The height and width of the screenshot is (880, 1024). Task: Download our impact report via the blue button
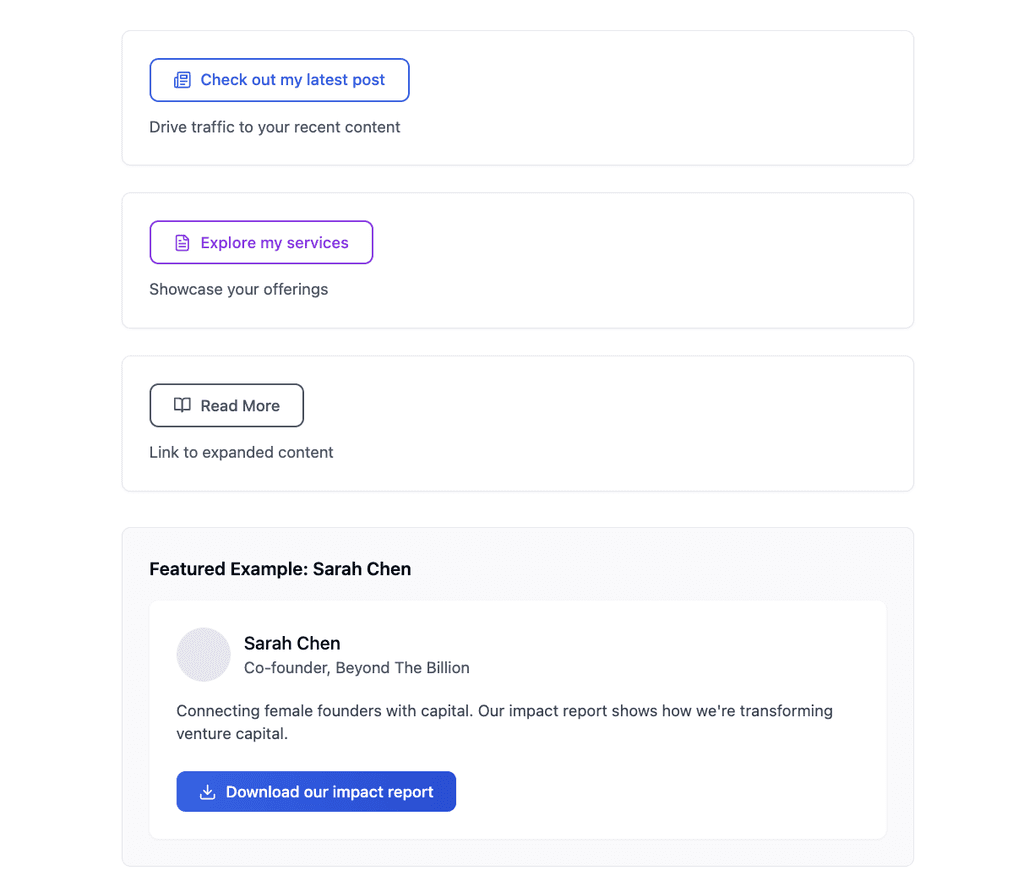316,791
